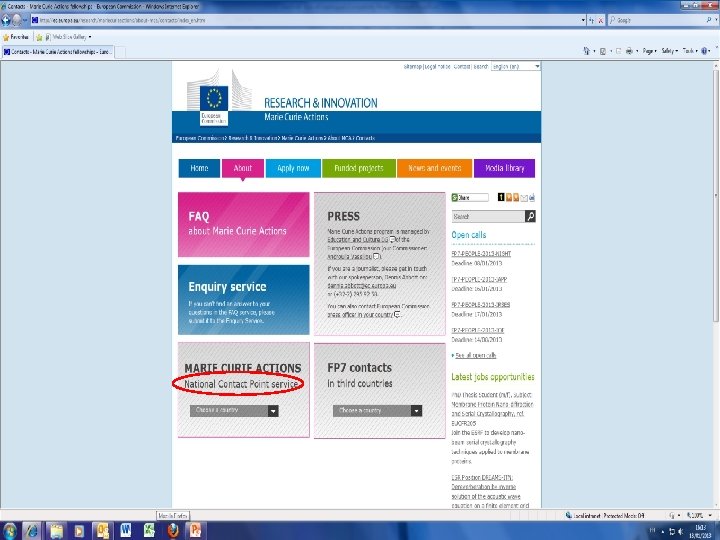The height and width of the screenshot is (540, 720).
Task: Open the Education and Culture DG link
Action: click(x=358, y=240)
